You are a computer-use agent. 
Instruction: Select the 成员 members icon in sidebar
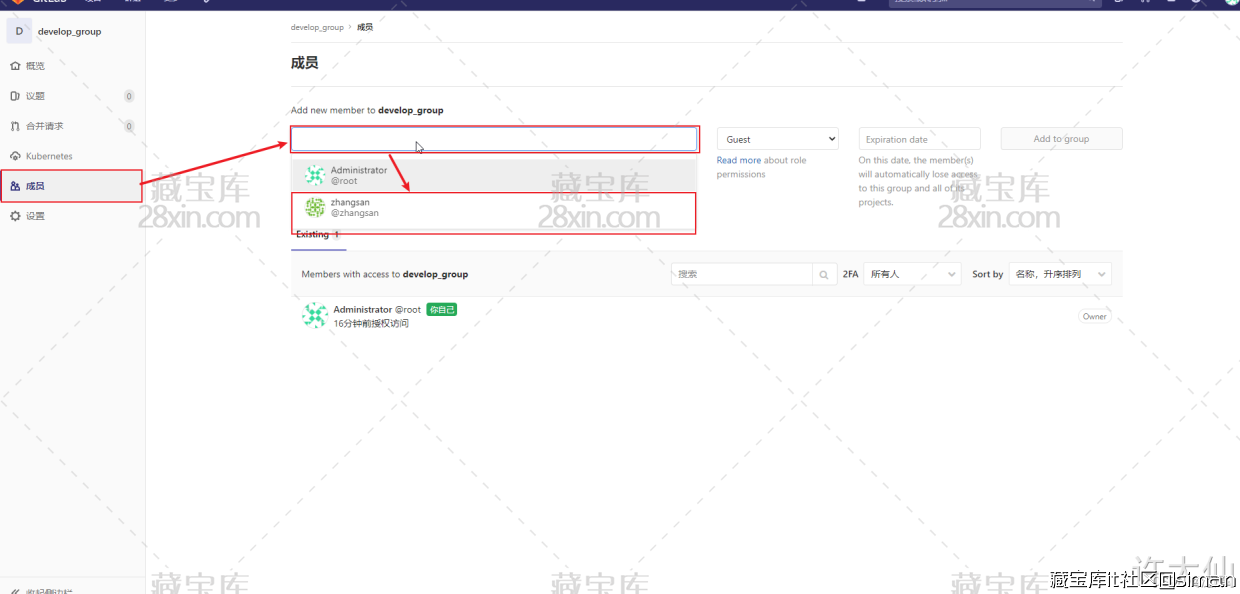tap(15, 186)
